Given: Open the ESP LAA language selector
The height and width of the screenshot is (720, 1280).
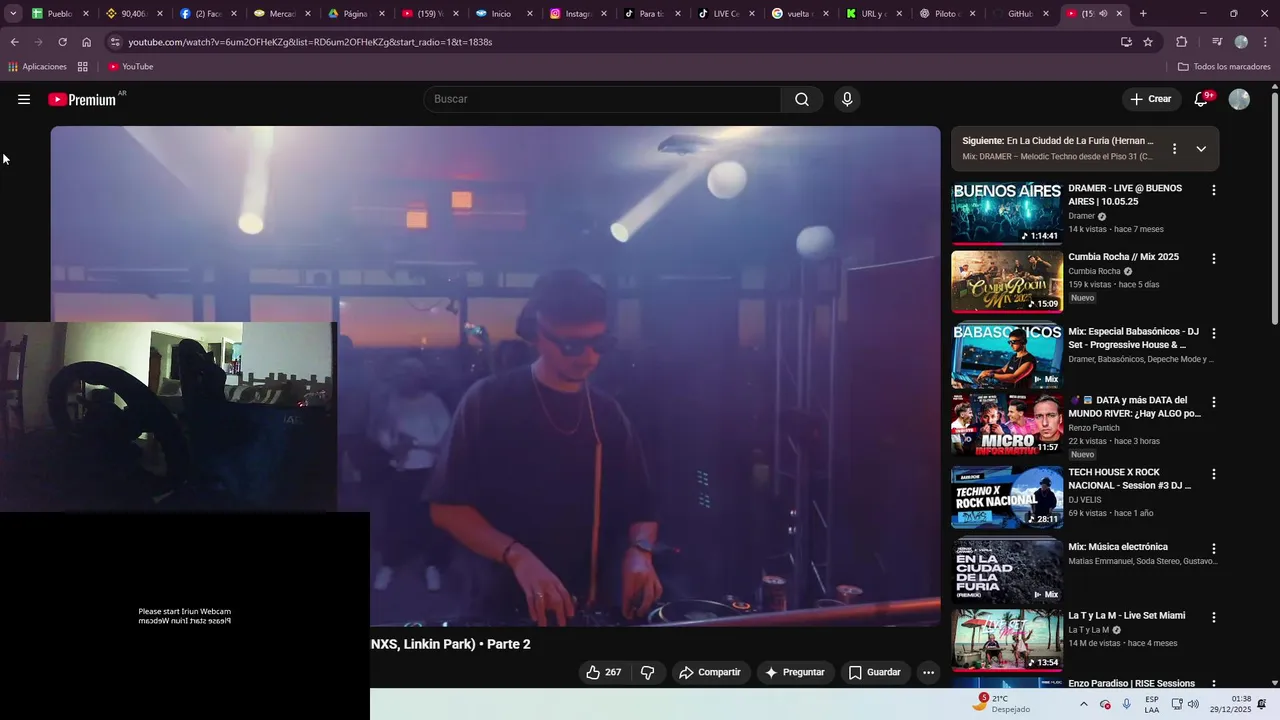Looking at the screenshot, I should (1152, 704).
